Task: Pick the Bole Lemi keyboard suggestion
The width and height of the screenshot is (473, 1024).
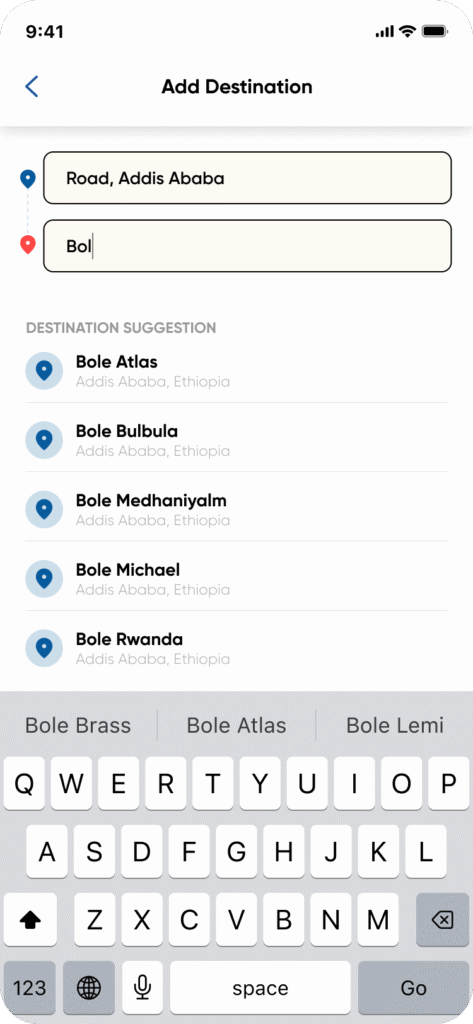Action: [x=395, y=726]
